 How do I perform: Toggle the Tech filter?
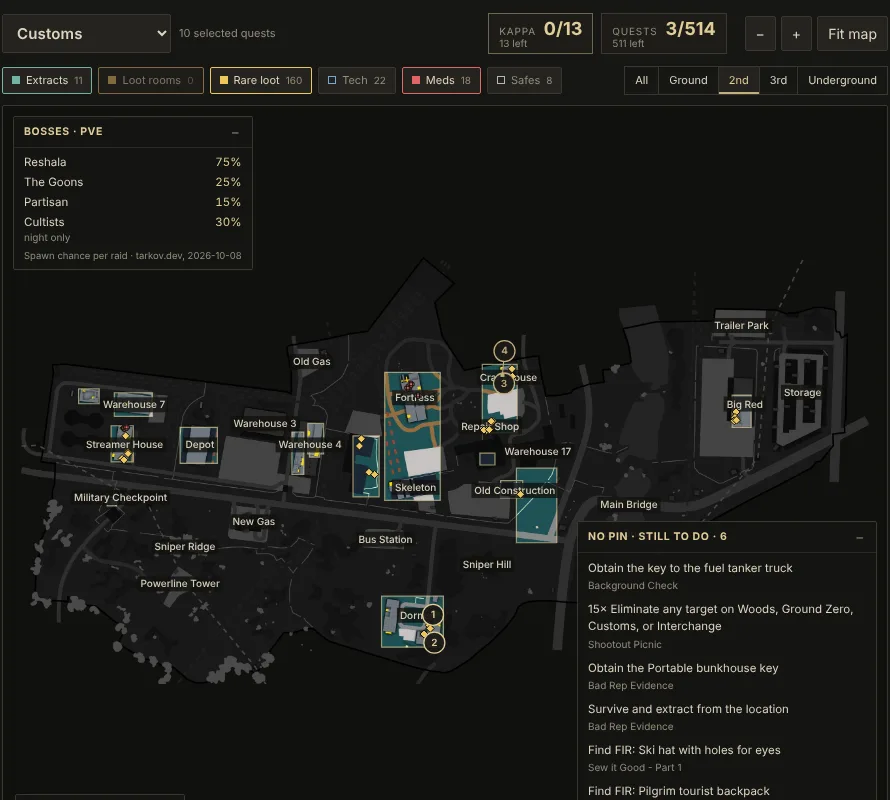[x=356, y=80]
